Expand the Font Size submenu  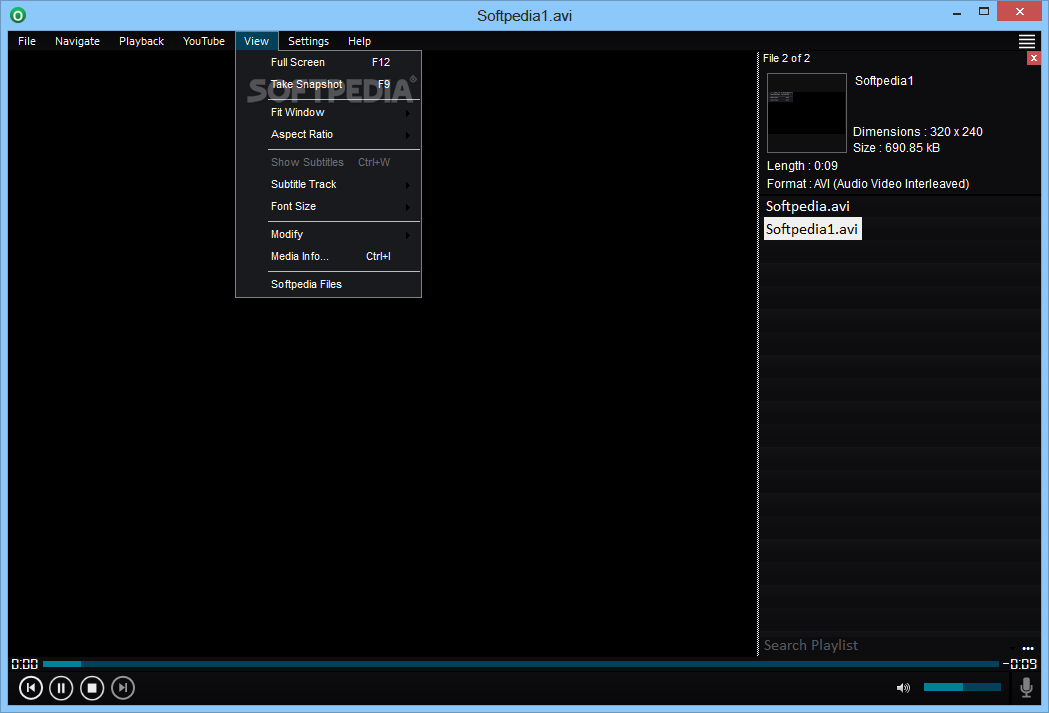pyautogui.click(x=328, y=206)
